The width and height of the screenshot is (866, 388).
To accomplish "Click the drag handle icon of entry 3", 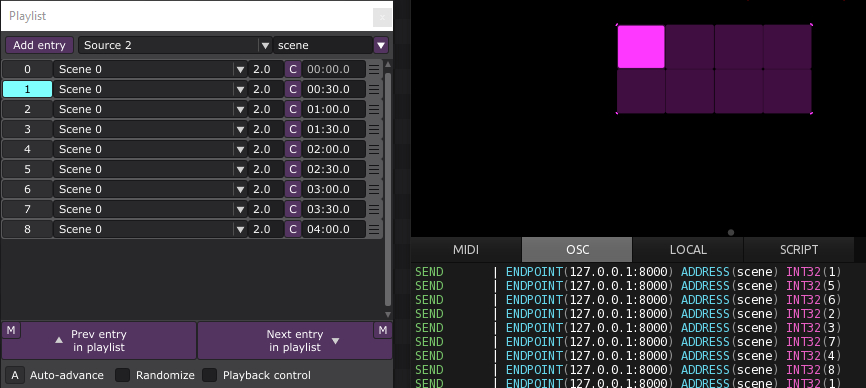I will 374,129.
